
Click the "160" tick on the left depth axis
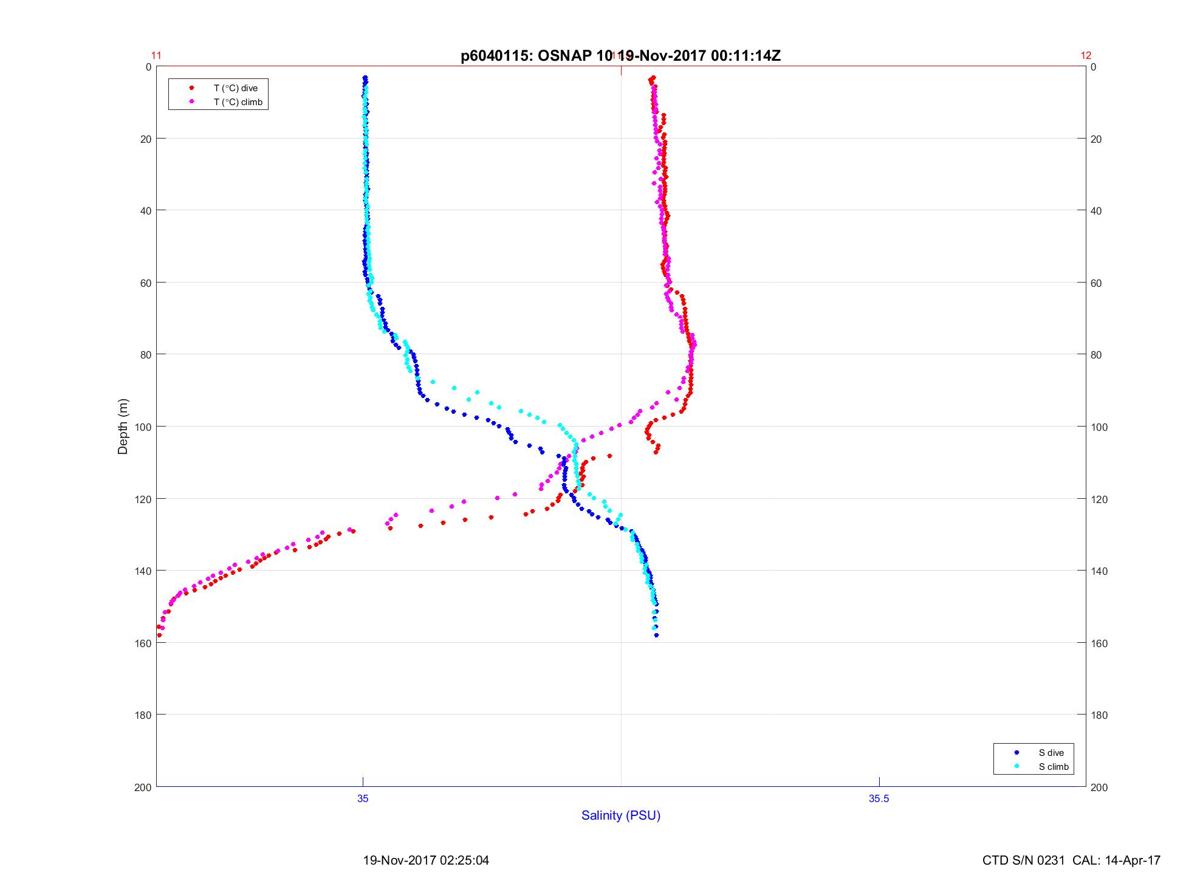click(x=144, y=643)
